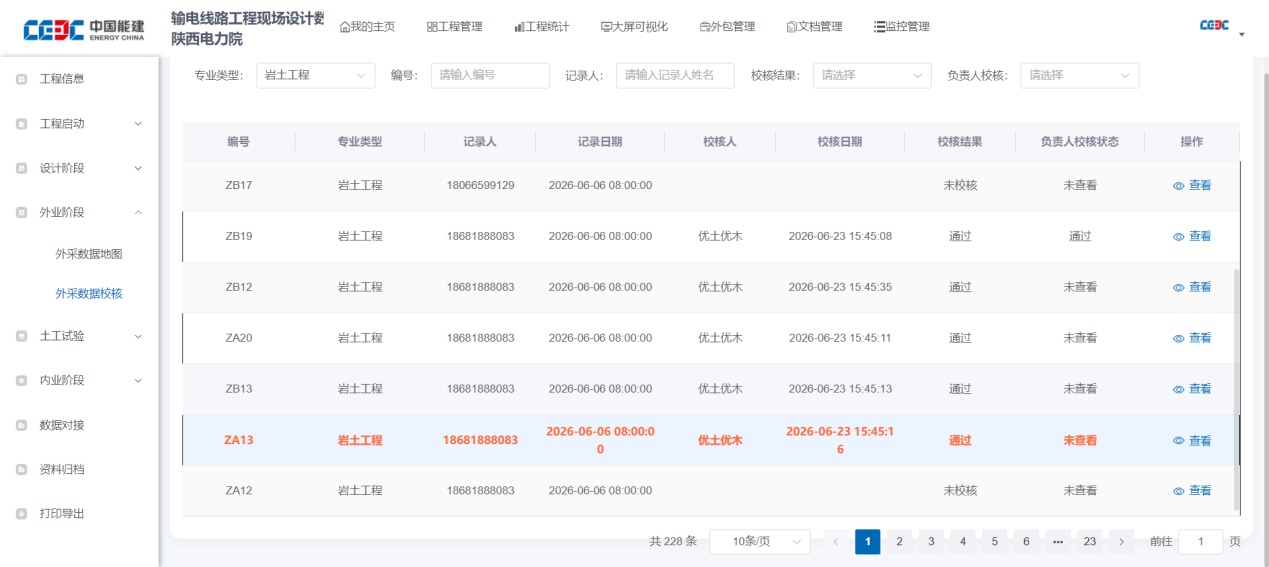1269x567 pixels.
Task: Click the eye icon in row ZB12
Action: click(x=1178, y=287)
